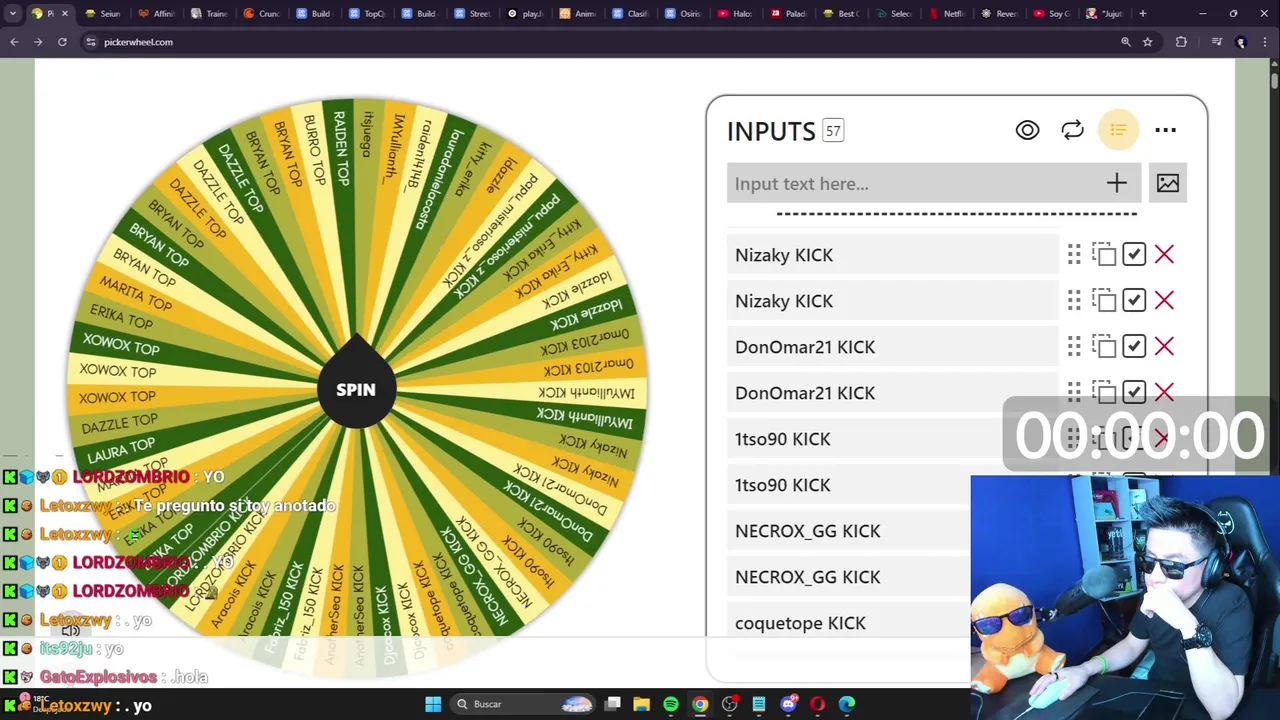Grab the first DonOmar21 KICK drag handle
Screen dimensions: 1280x720
(1074, 347)
